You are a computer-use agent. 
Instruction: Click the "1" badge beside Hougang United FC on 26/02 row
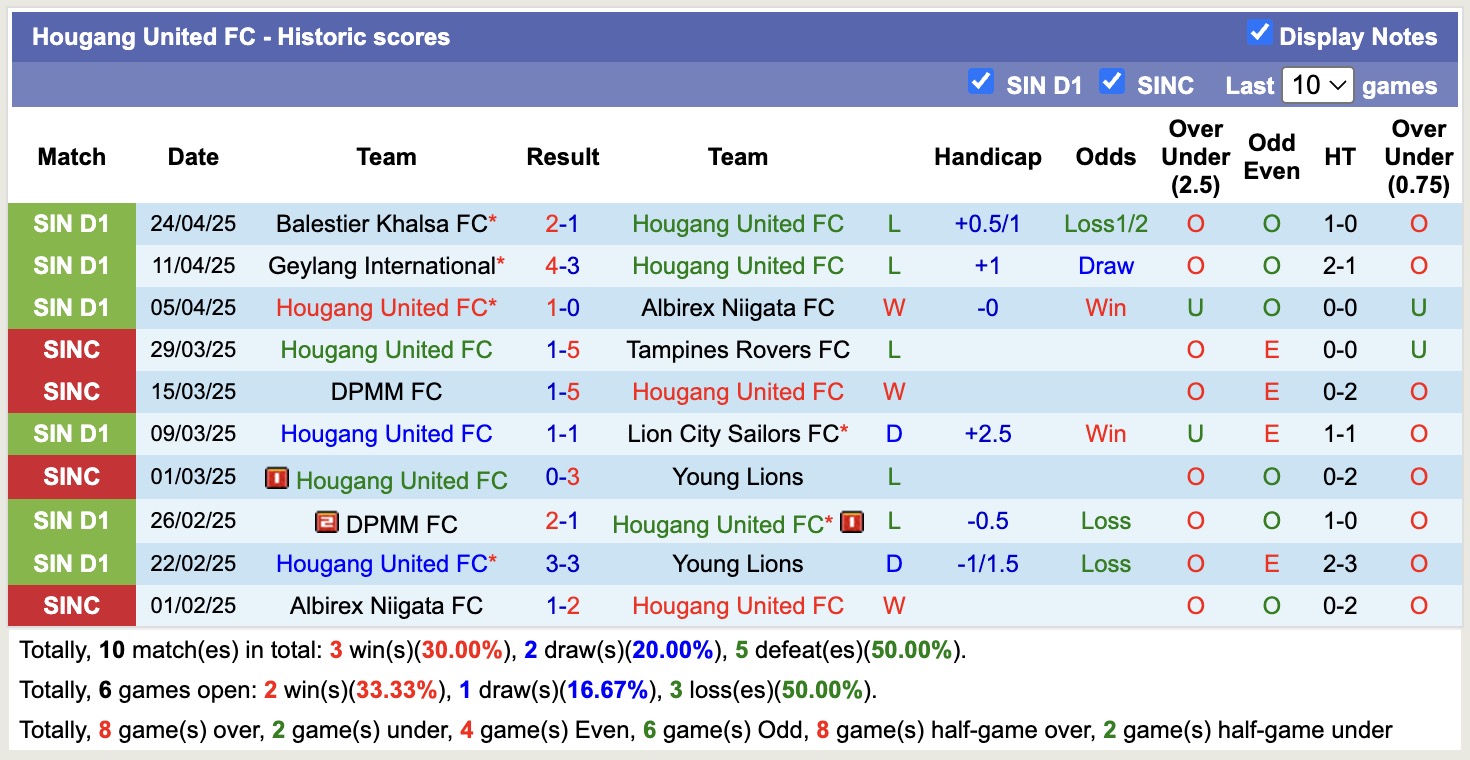pos(852,521)
